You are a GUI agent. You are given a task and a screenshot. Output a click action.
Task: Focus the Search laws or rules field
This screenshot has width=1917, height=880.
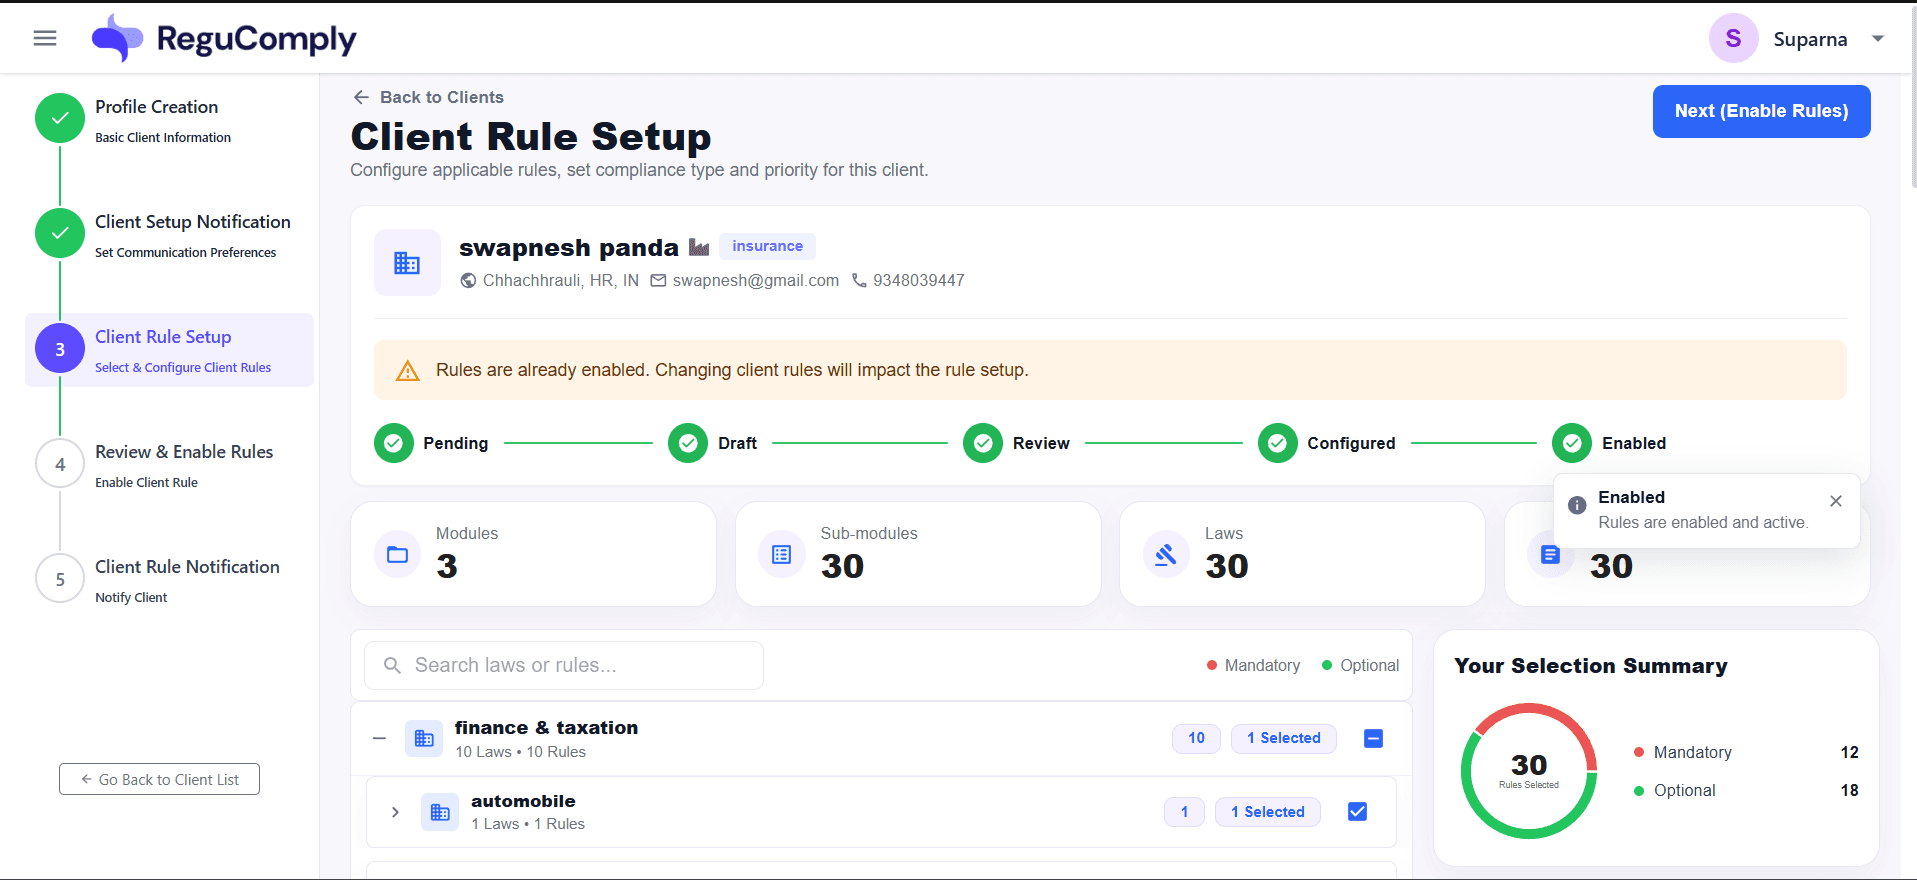564,665
